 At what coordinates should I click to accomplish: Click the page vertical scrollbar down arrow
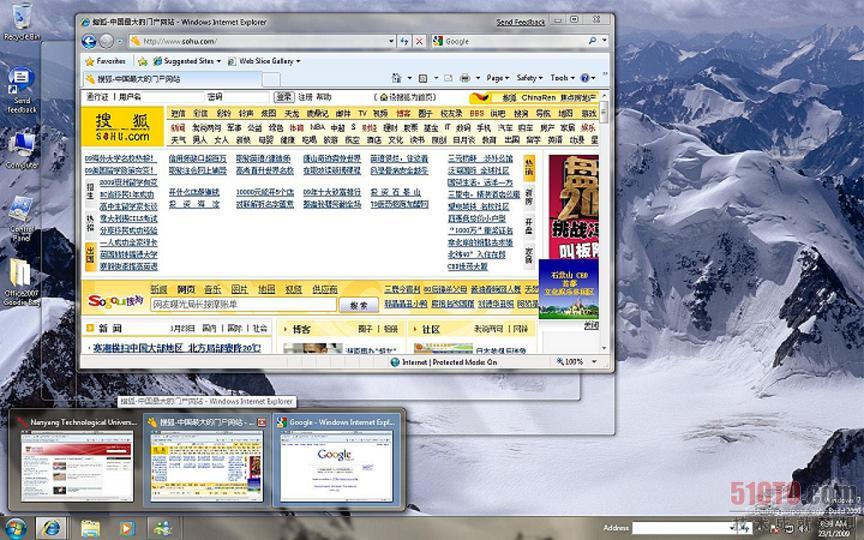[x=604, y=348]
